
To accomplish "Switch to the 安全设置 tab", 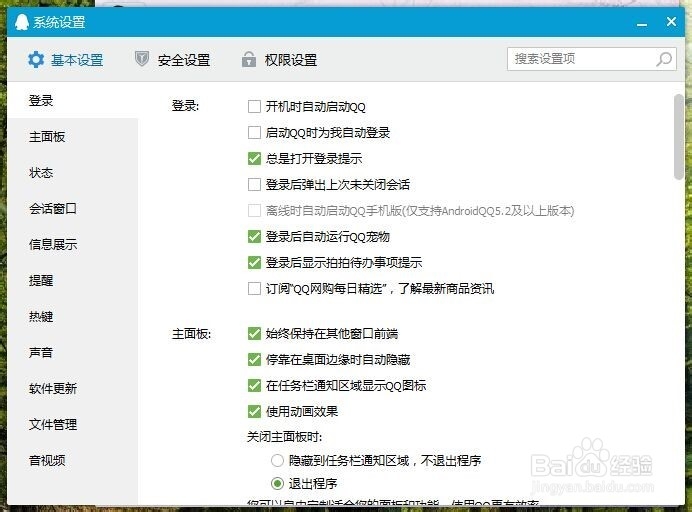I will pos(173,60).
